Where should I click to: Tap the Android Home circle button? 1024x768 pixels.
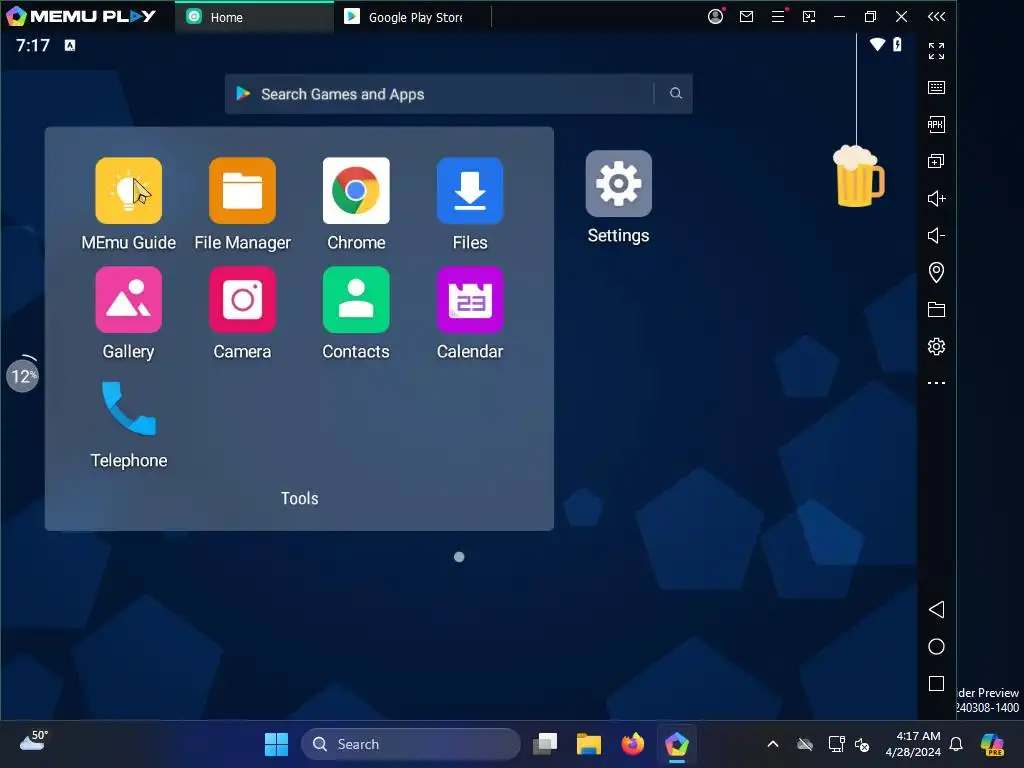[x=936, y=647]
